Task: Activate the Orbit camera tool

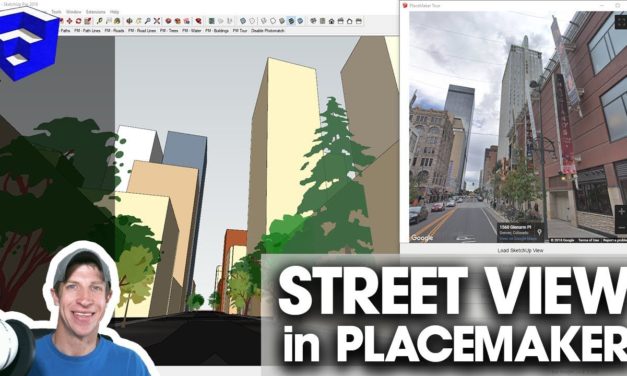Action: point(129,21)
